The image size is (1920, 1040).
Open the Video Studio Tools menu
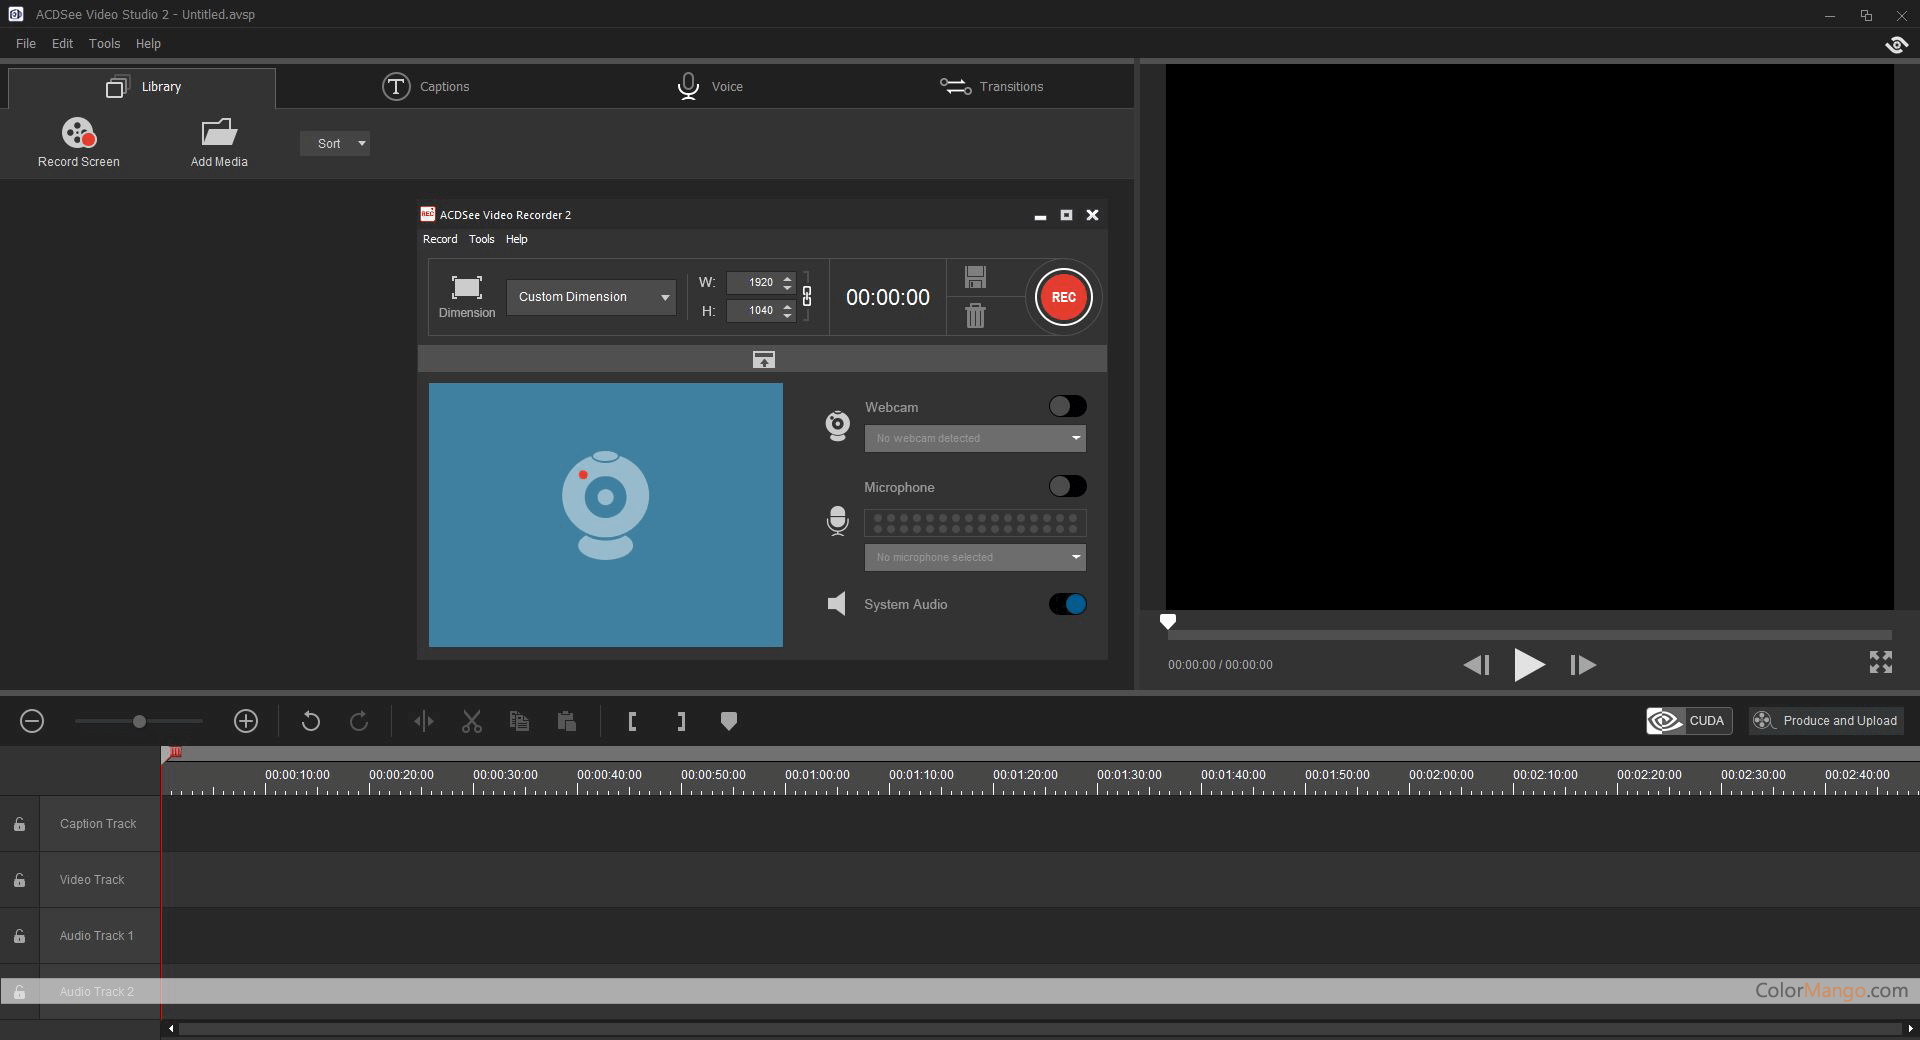[104, 44]
